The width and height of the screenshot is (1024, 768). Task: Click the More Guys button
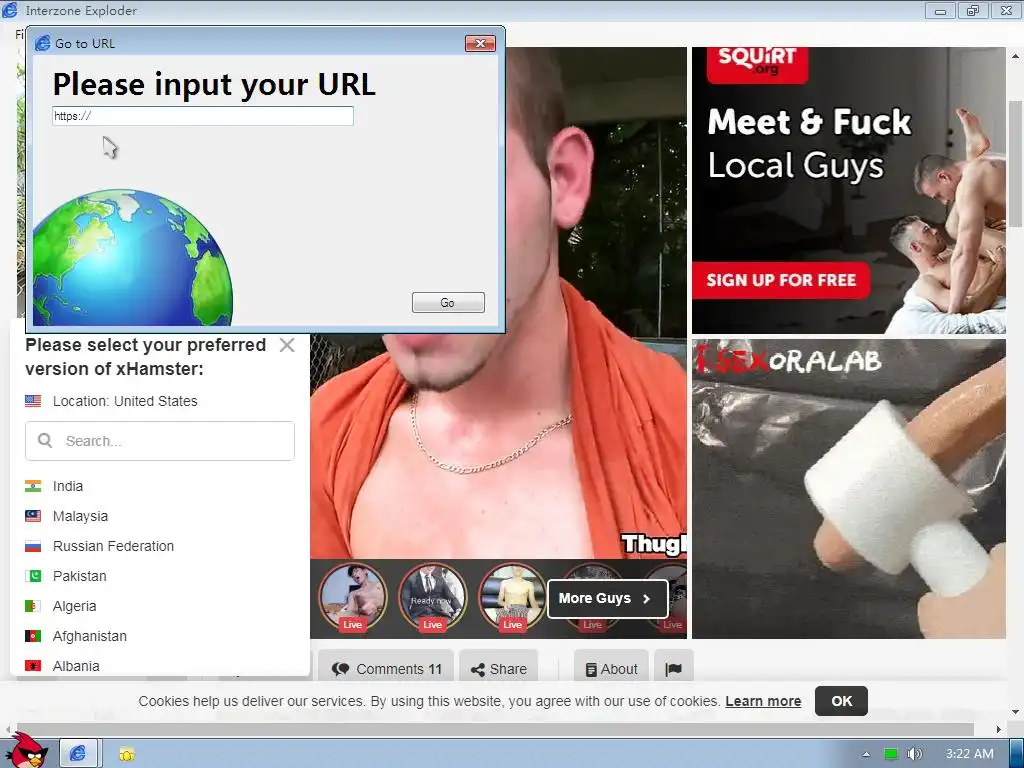point(607,598)
